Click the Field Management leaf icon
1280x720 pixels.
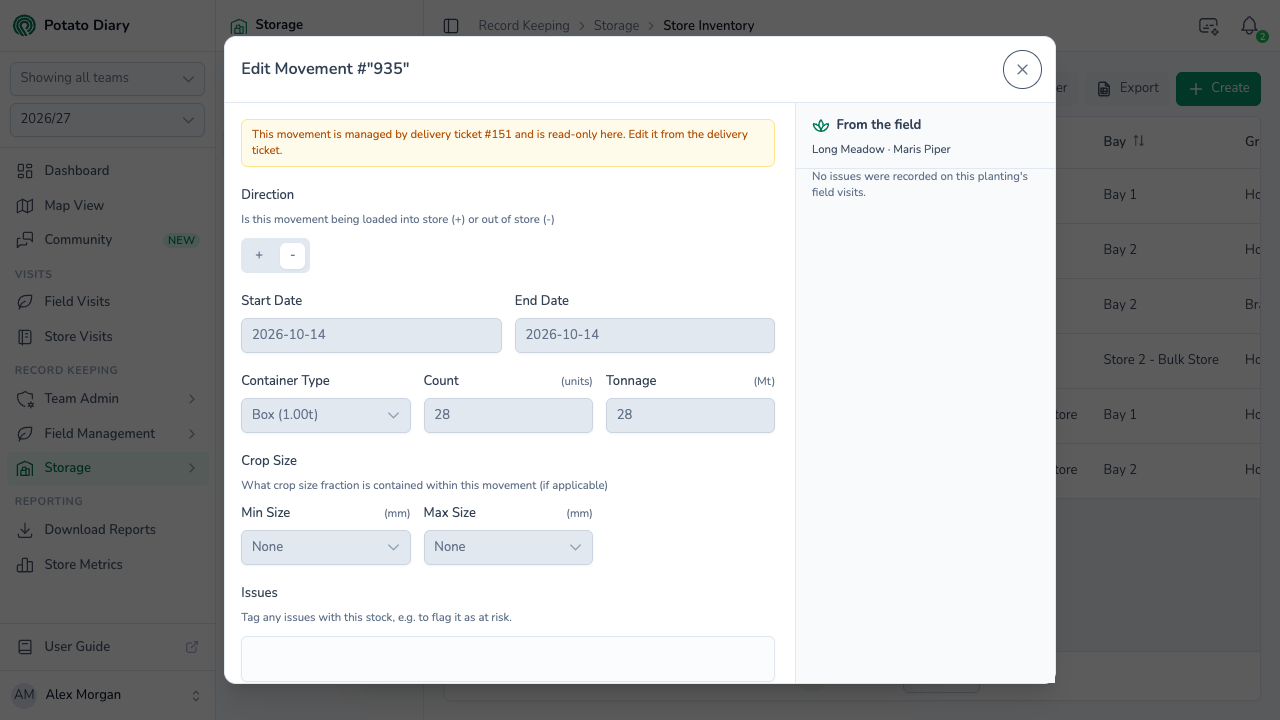coord(25,434)
